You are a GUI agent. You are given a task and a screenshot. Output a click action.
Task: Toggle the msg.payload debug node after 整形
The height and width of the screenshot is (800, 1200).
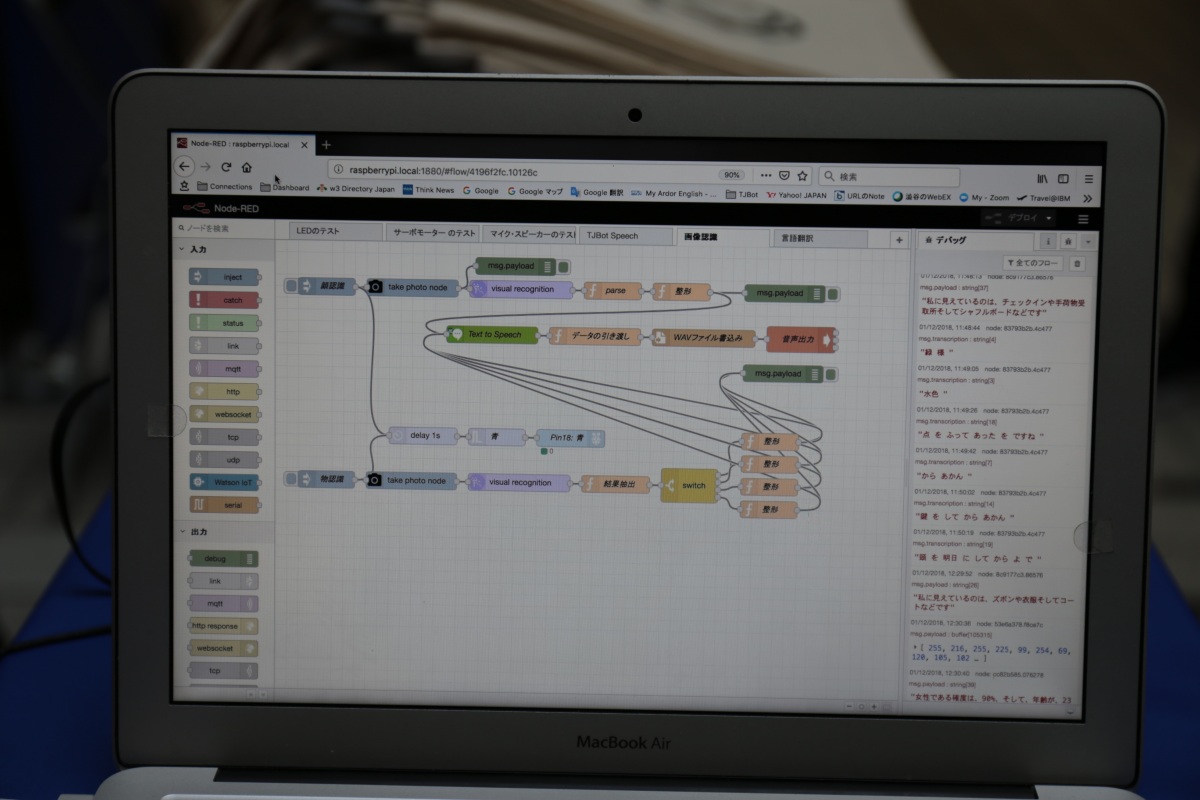click(x=833, y=293)
